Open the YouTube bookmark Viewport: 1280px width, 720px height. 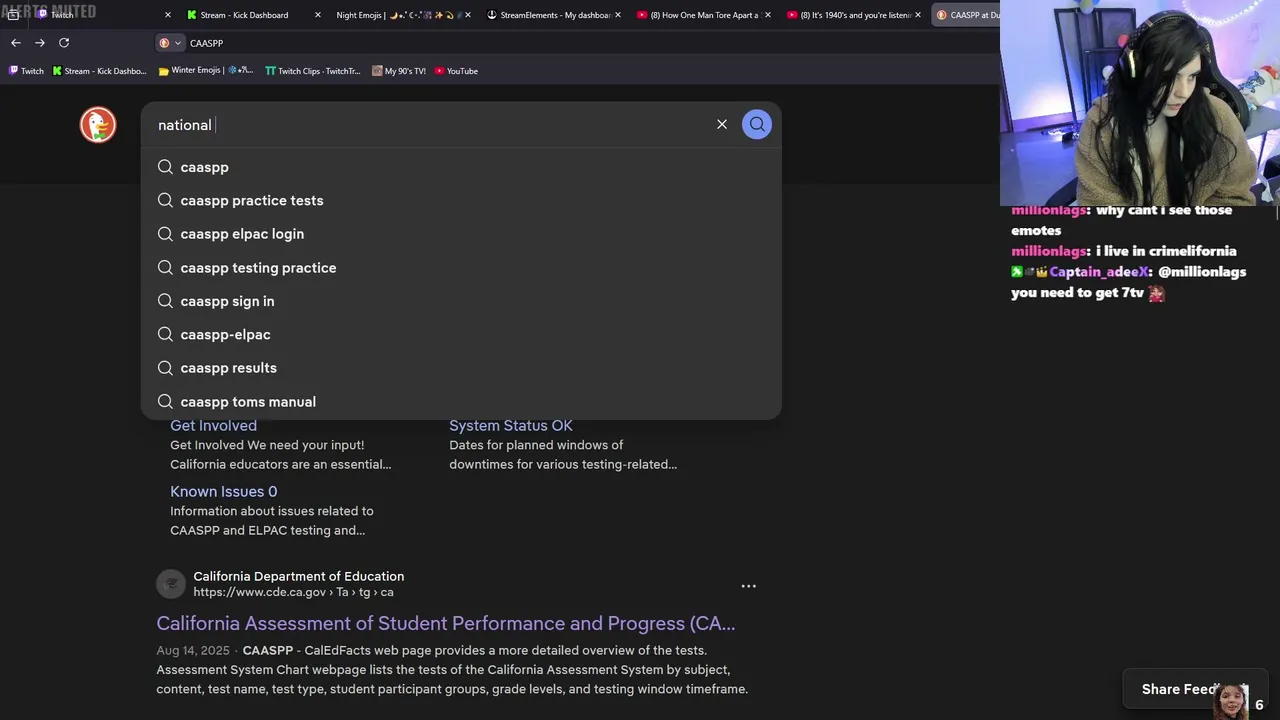tap(456, 71)
